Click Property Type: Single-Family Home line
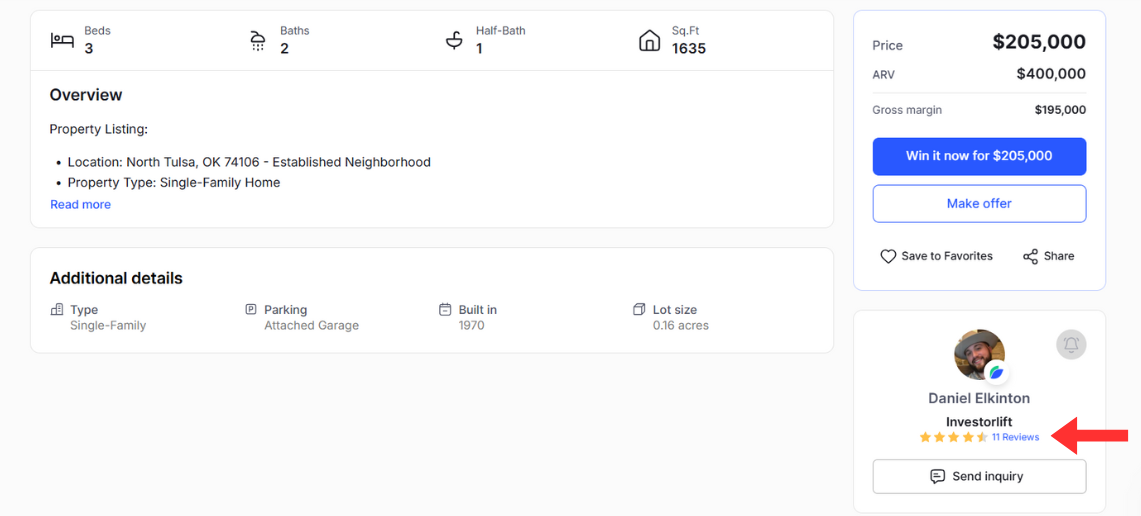The width and height of the screenshot is (1141, 516). point(174,183)
